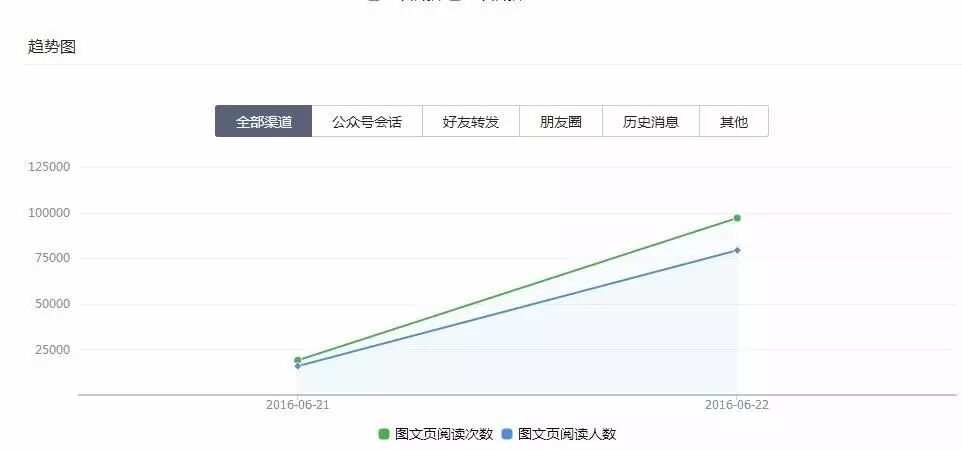Click the green 图文页阅读次数 legend dot

coord(383,434)
